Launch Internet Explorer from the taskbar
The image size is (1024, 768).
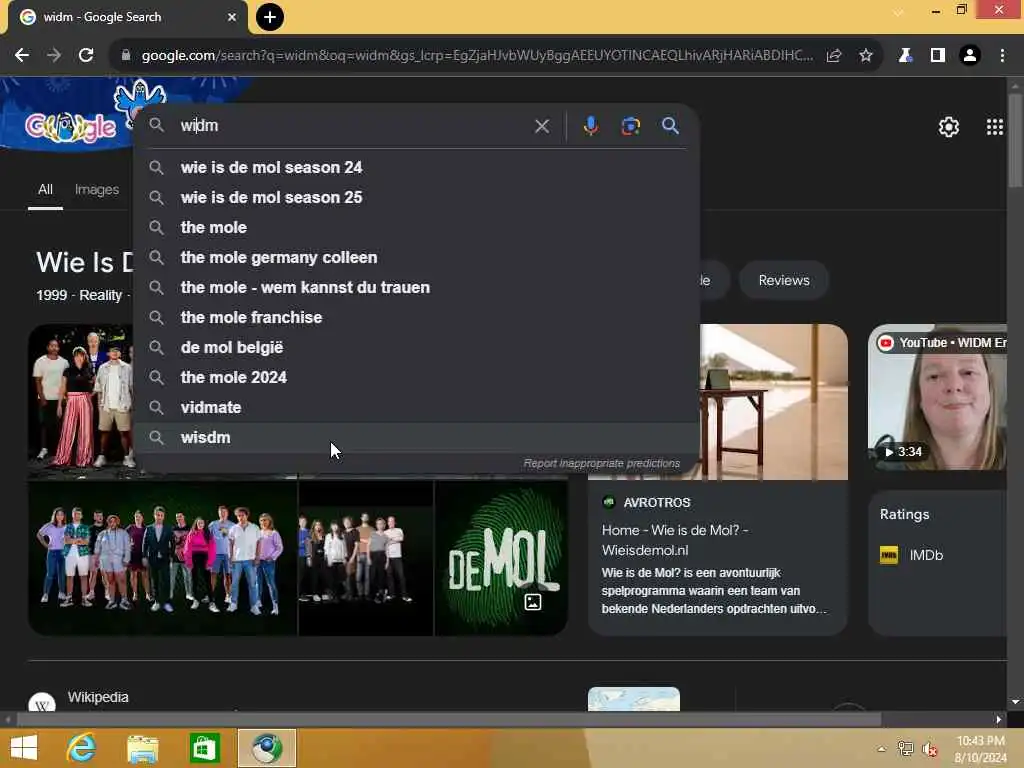(x=82, y=748)
